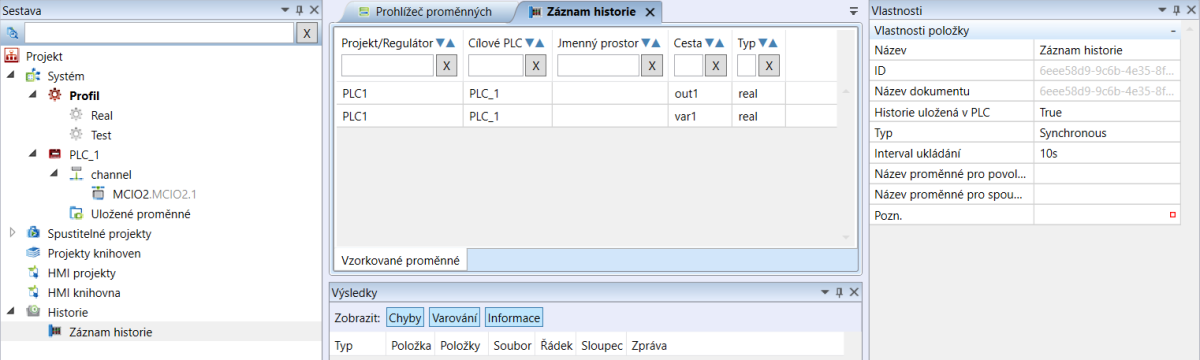The height and width of the screenshot is (360, 1200).
Task: Select the Uložené proměnné icon
Action: tap(75, 213)
